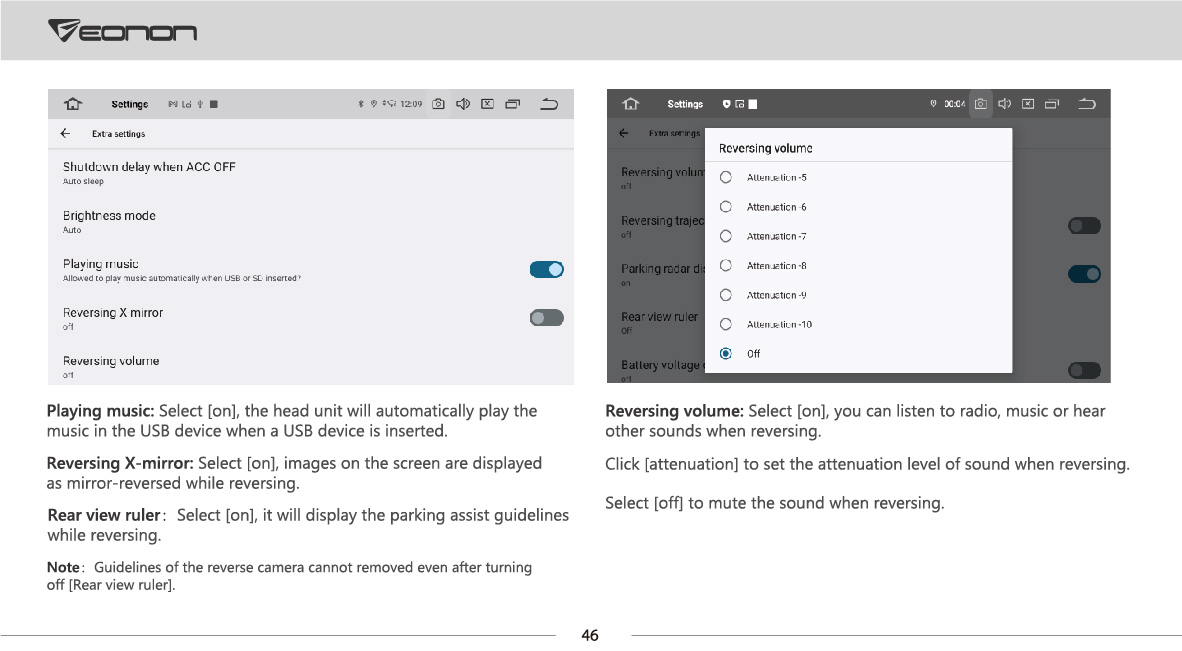Open recent apps icon in left screenshot
1182x651 pixels.
513,104
